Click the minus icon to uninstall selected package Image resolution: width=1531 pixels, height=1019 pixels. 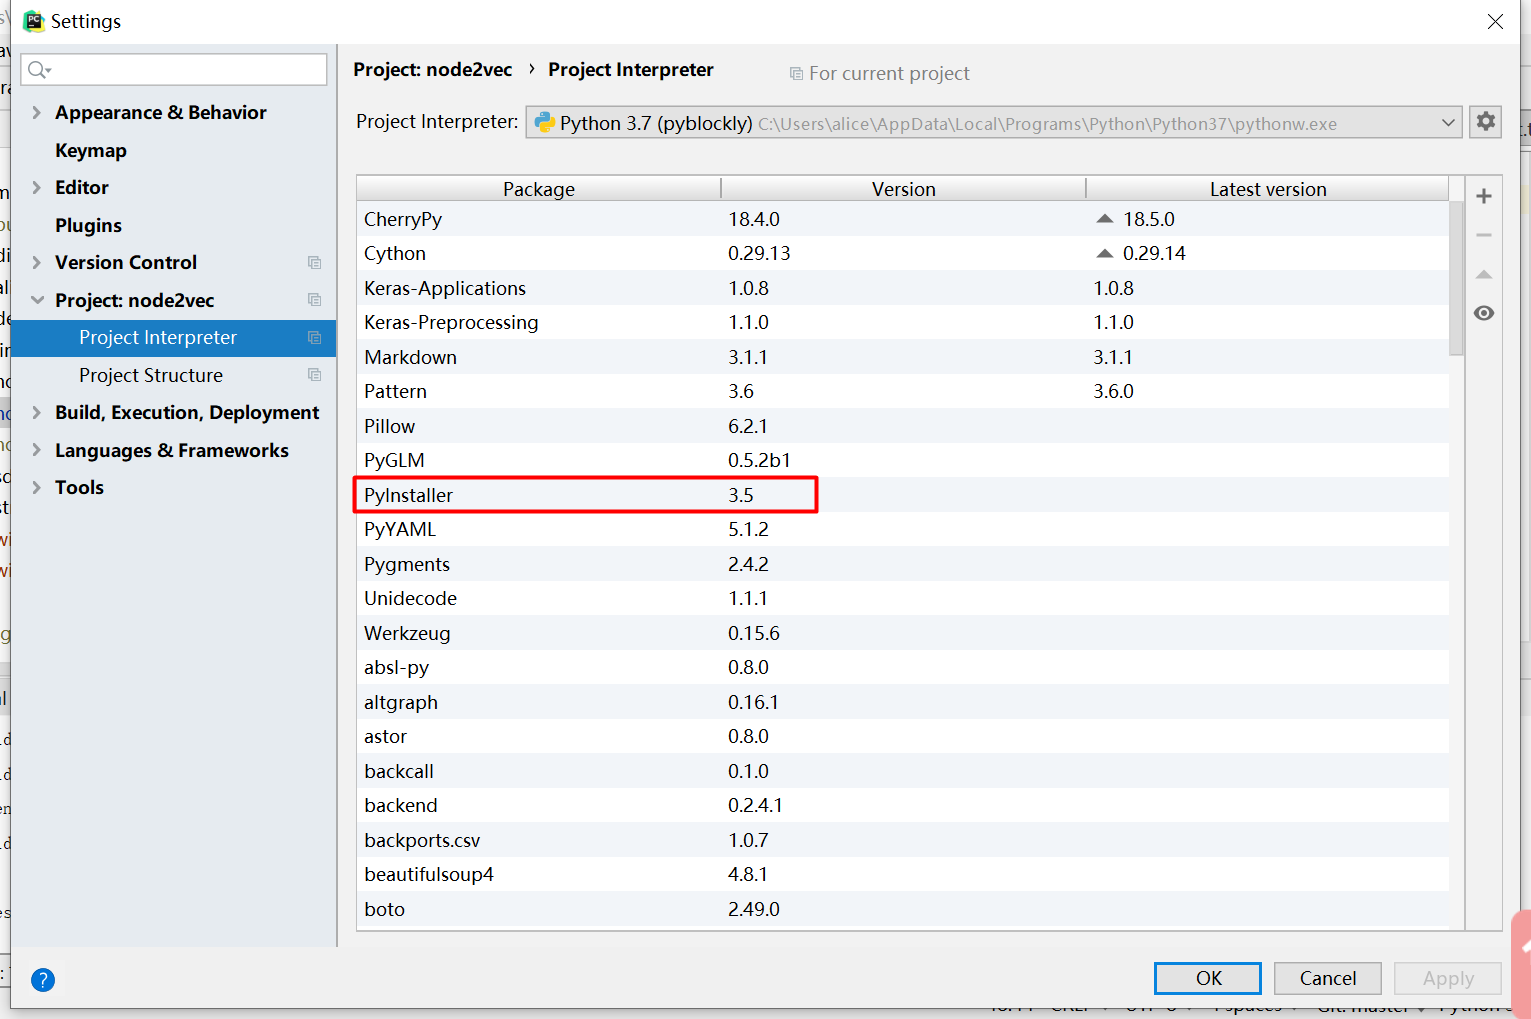(1484, 235)
